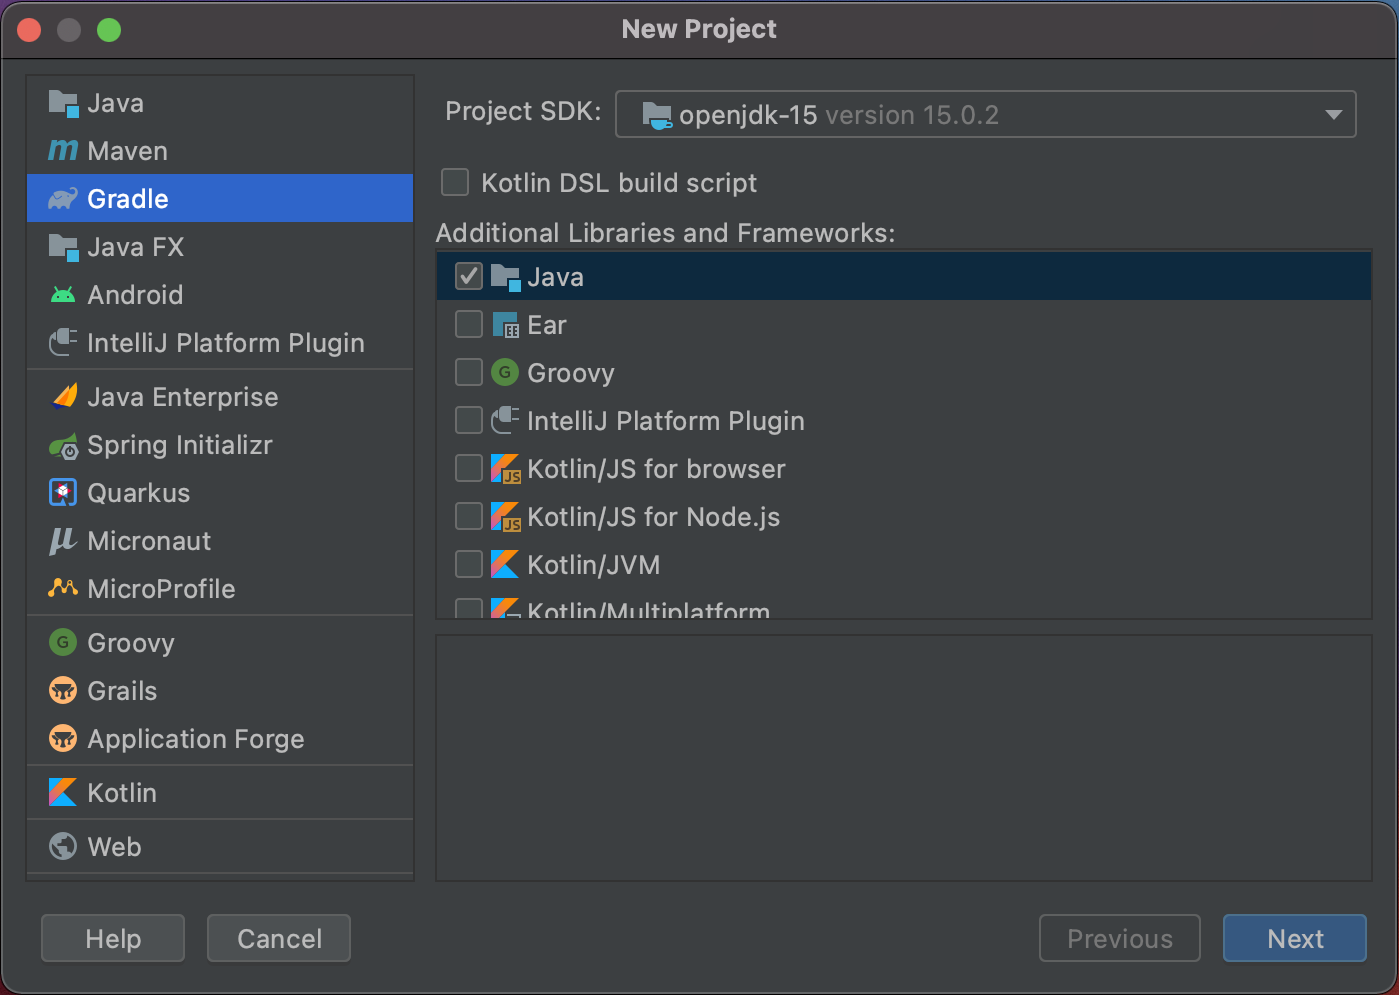Click the Grails icon in sidebar
Viewport: 1399px width, 995px height.
click(63, 691)
